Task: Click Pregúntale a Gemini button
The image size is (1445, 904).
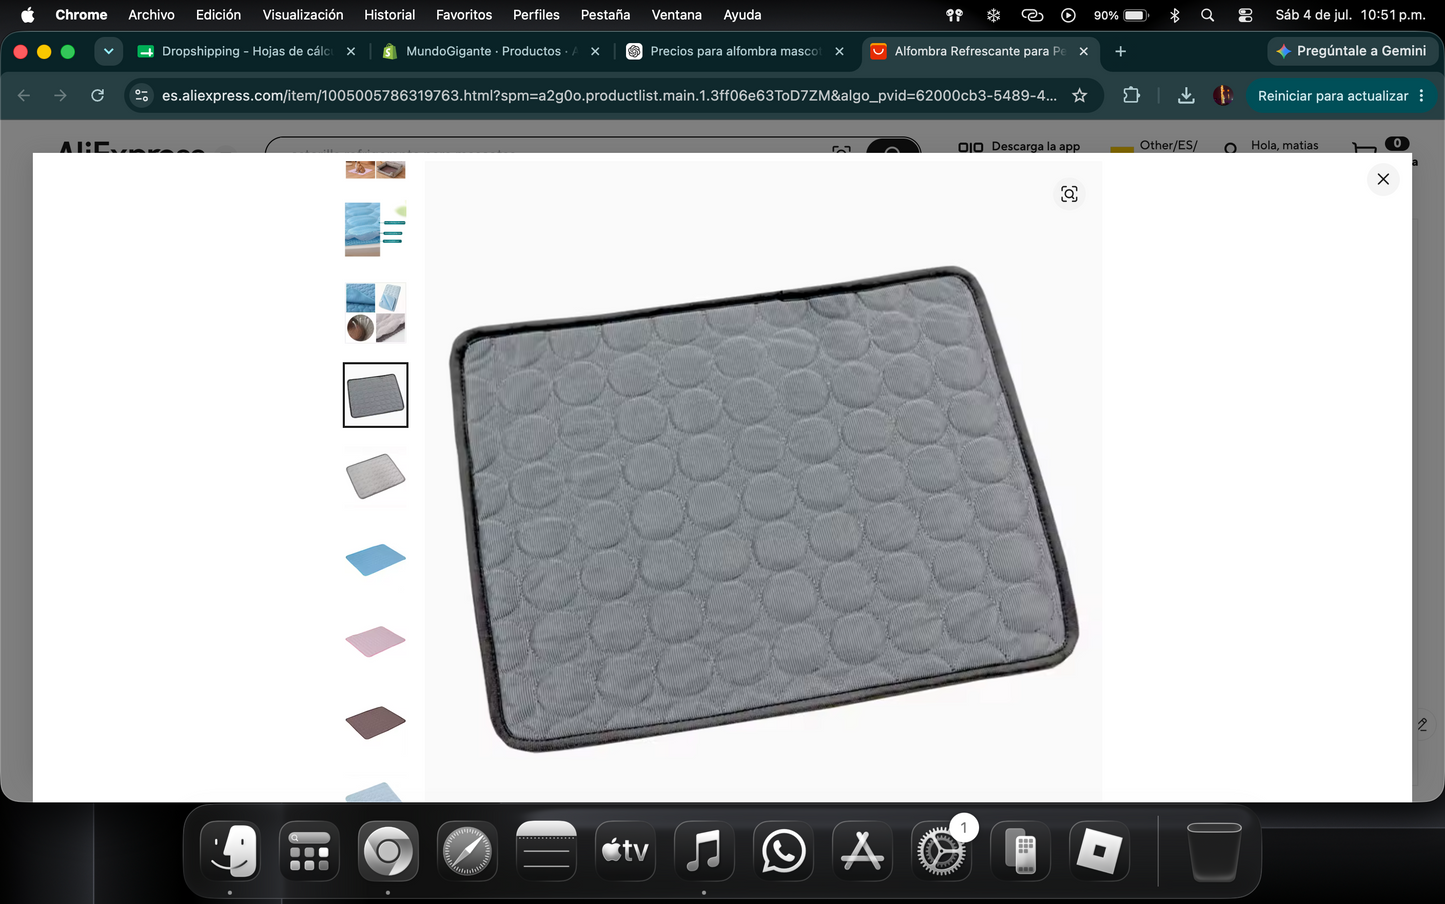Action: 1352,51
